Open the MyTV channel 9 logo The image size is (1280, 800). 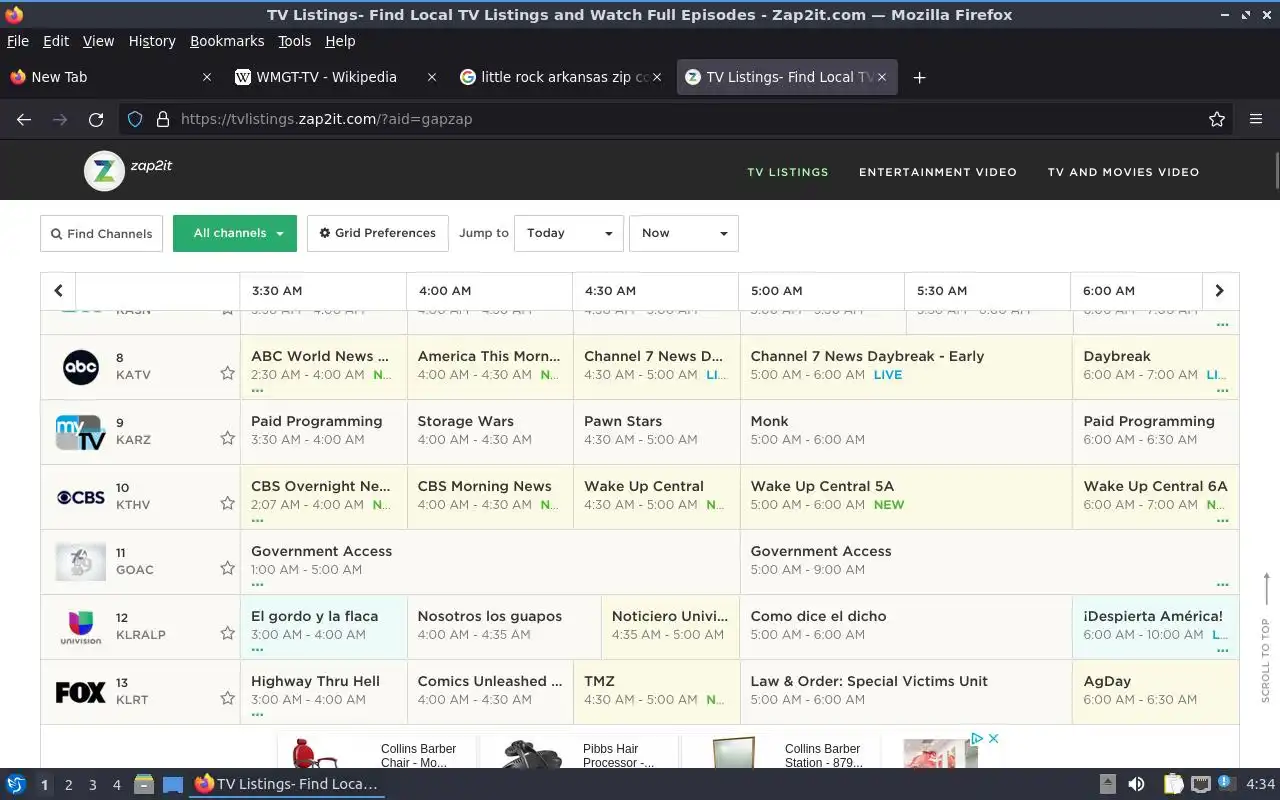pyautogui.click(x=80, y=432)
